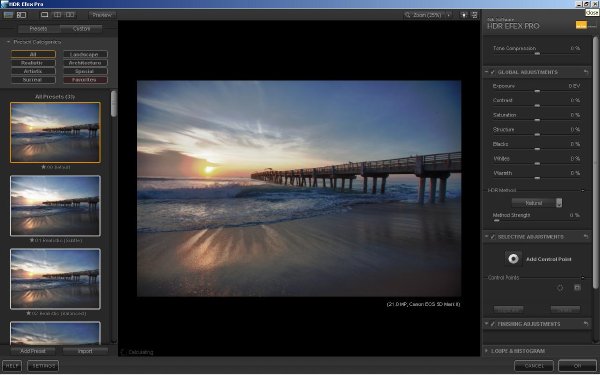
Task: Click the duplicate control point icon
Action: (x=577, y=287)
